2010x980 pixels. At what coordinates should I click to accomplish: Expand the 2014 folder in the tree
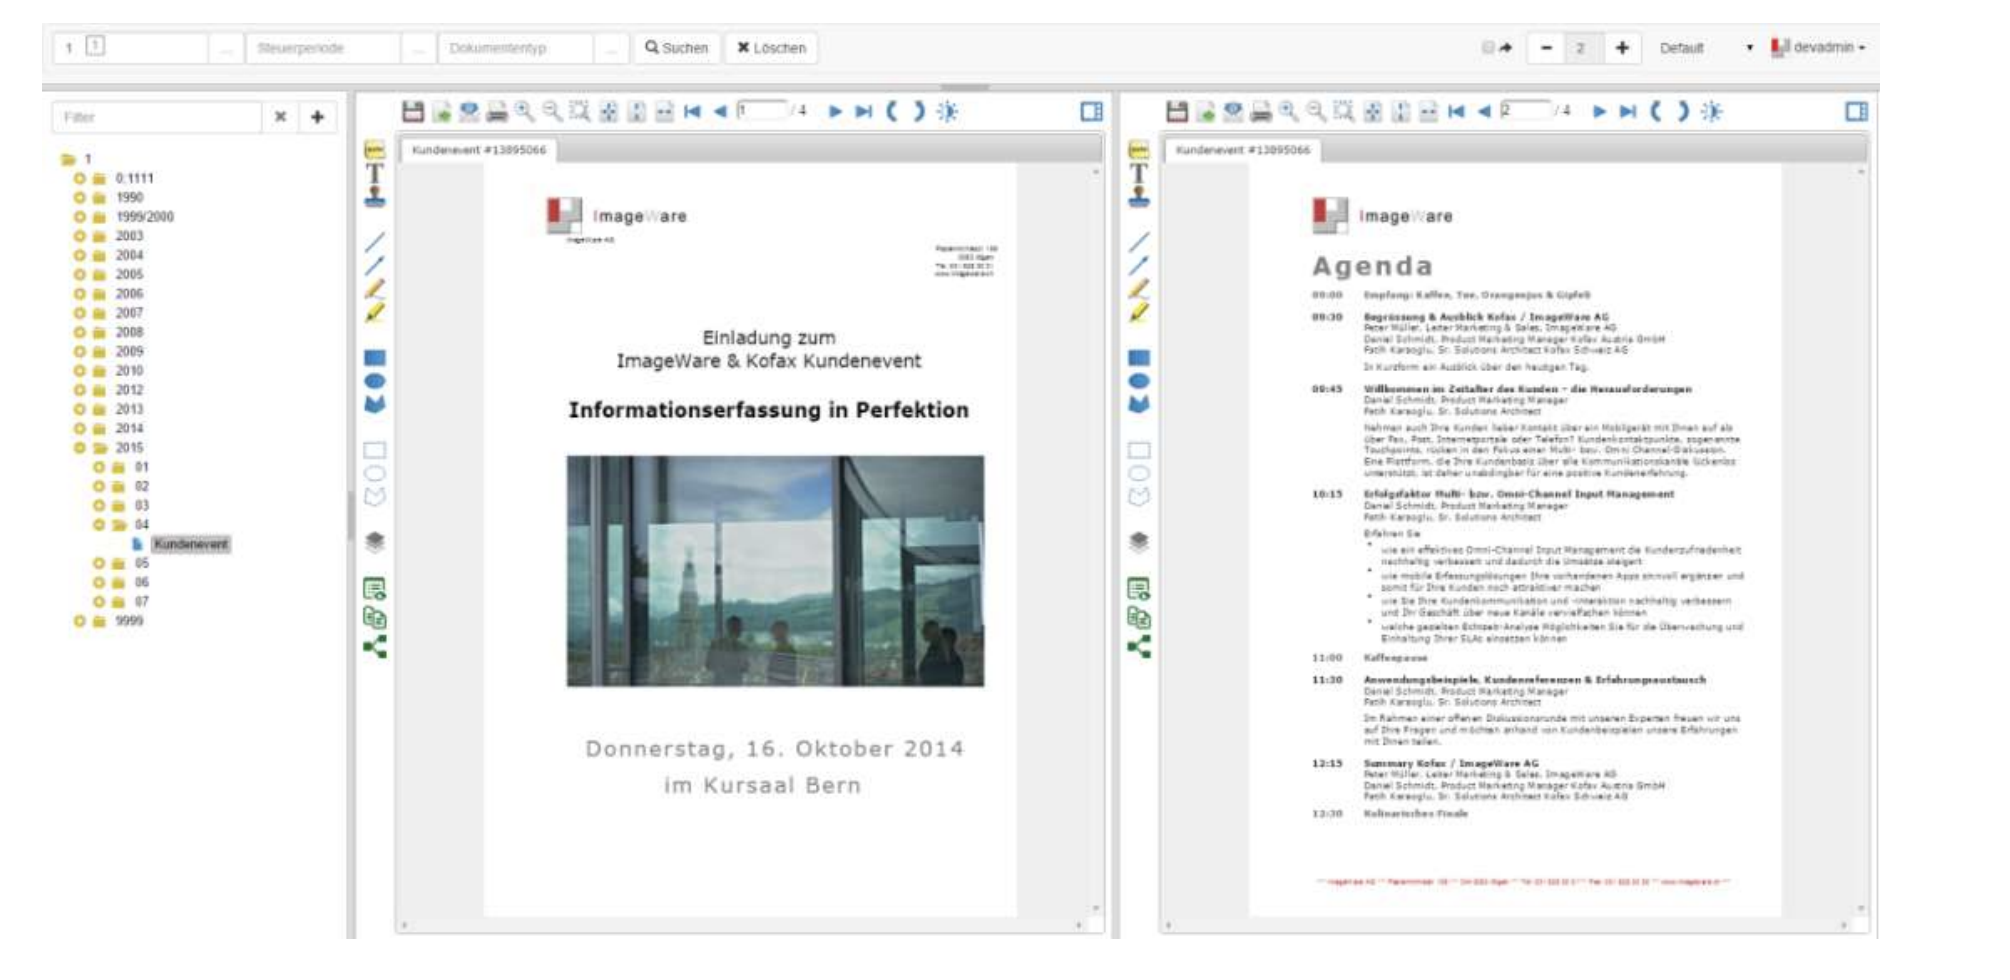tap(80, 428)
